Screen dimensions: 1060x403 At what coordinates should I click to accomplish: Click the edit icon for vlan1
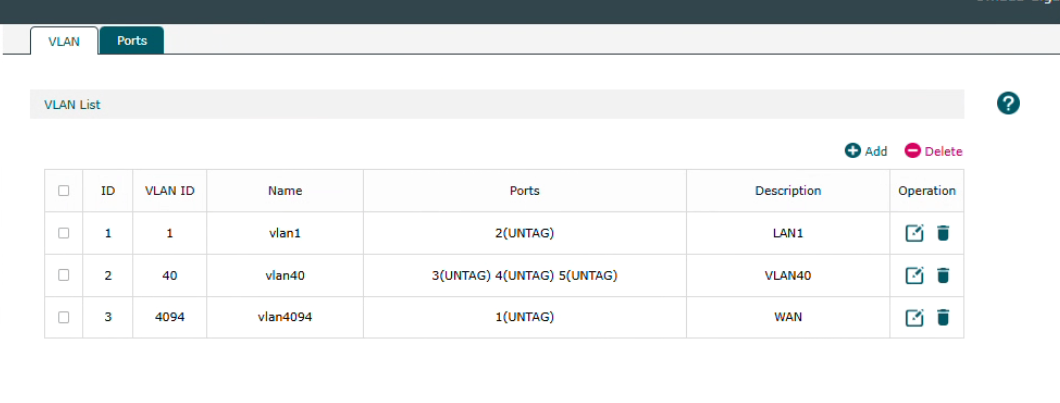914,233
